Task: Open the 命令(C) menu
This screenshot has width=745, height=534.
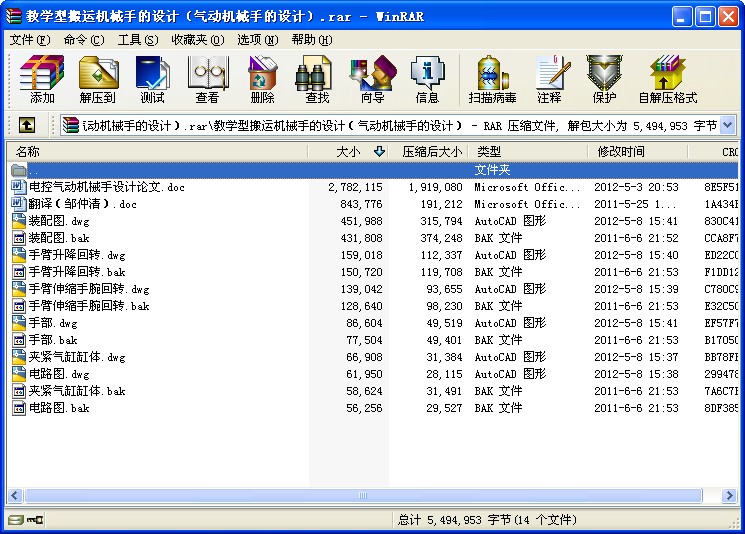Action: pyautogui.click(x=84, y=40)
